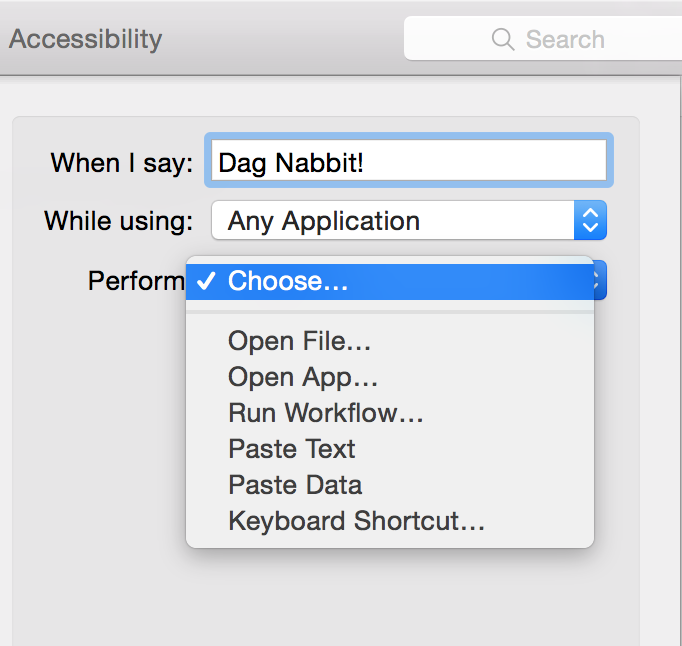Click the separator line below Choose…
Image resolution: width=682 pixels, height=646 pixels.
pos(390,311)
